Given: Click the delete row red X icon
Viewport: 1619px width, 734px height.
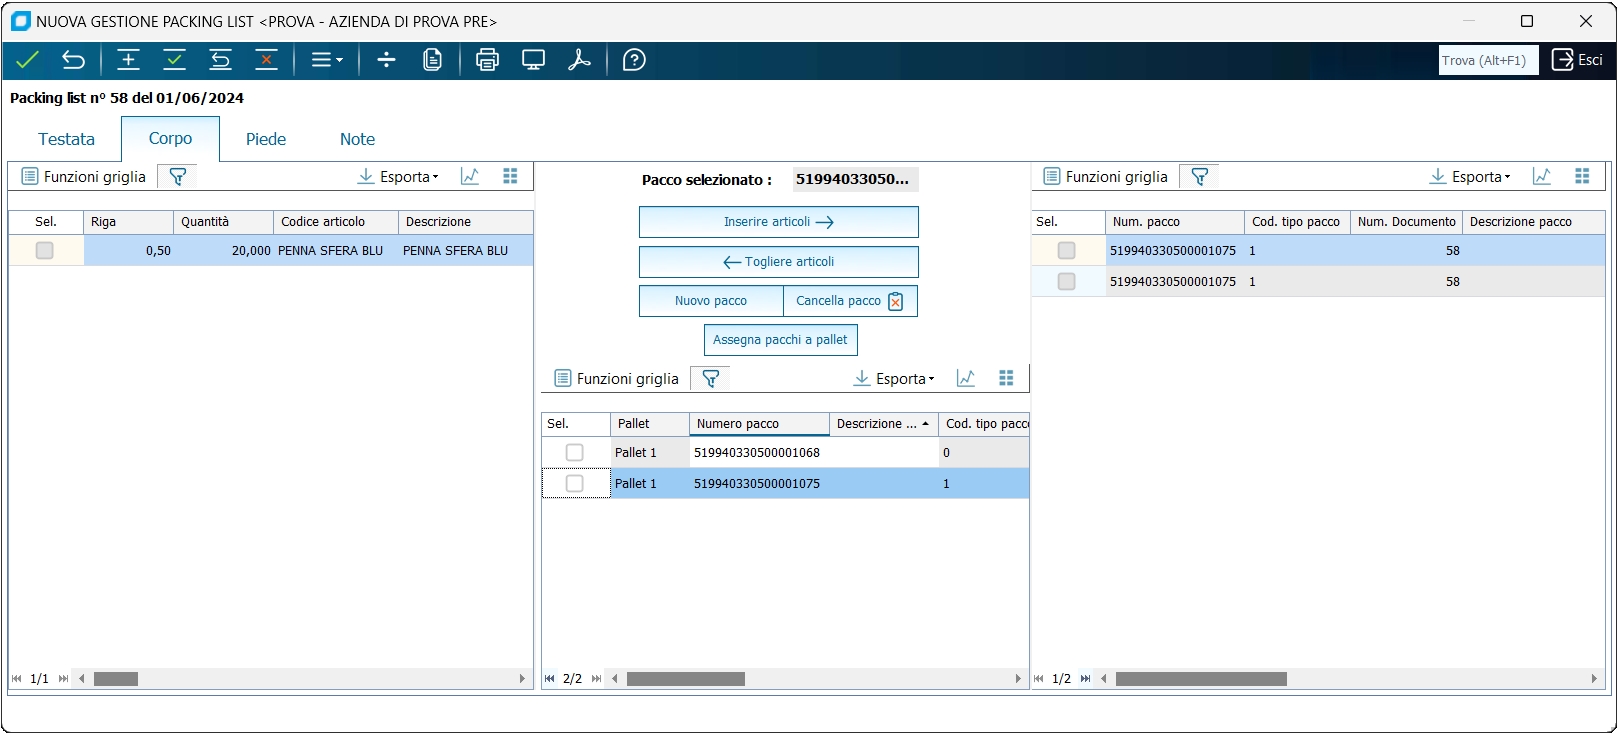Looking at the screenshot, I should click(266, 60).
